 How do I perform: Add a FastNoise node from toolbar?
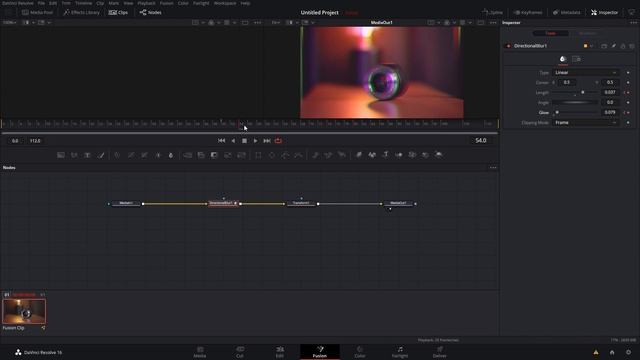(x=74, y=155)
